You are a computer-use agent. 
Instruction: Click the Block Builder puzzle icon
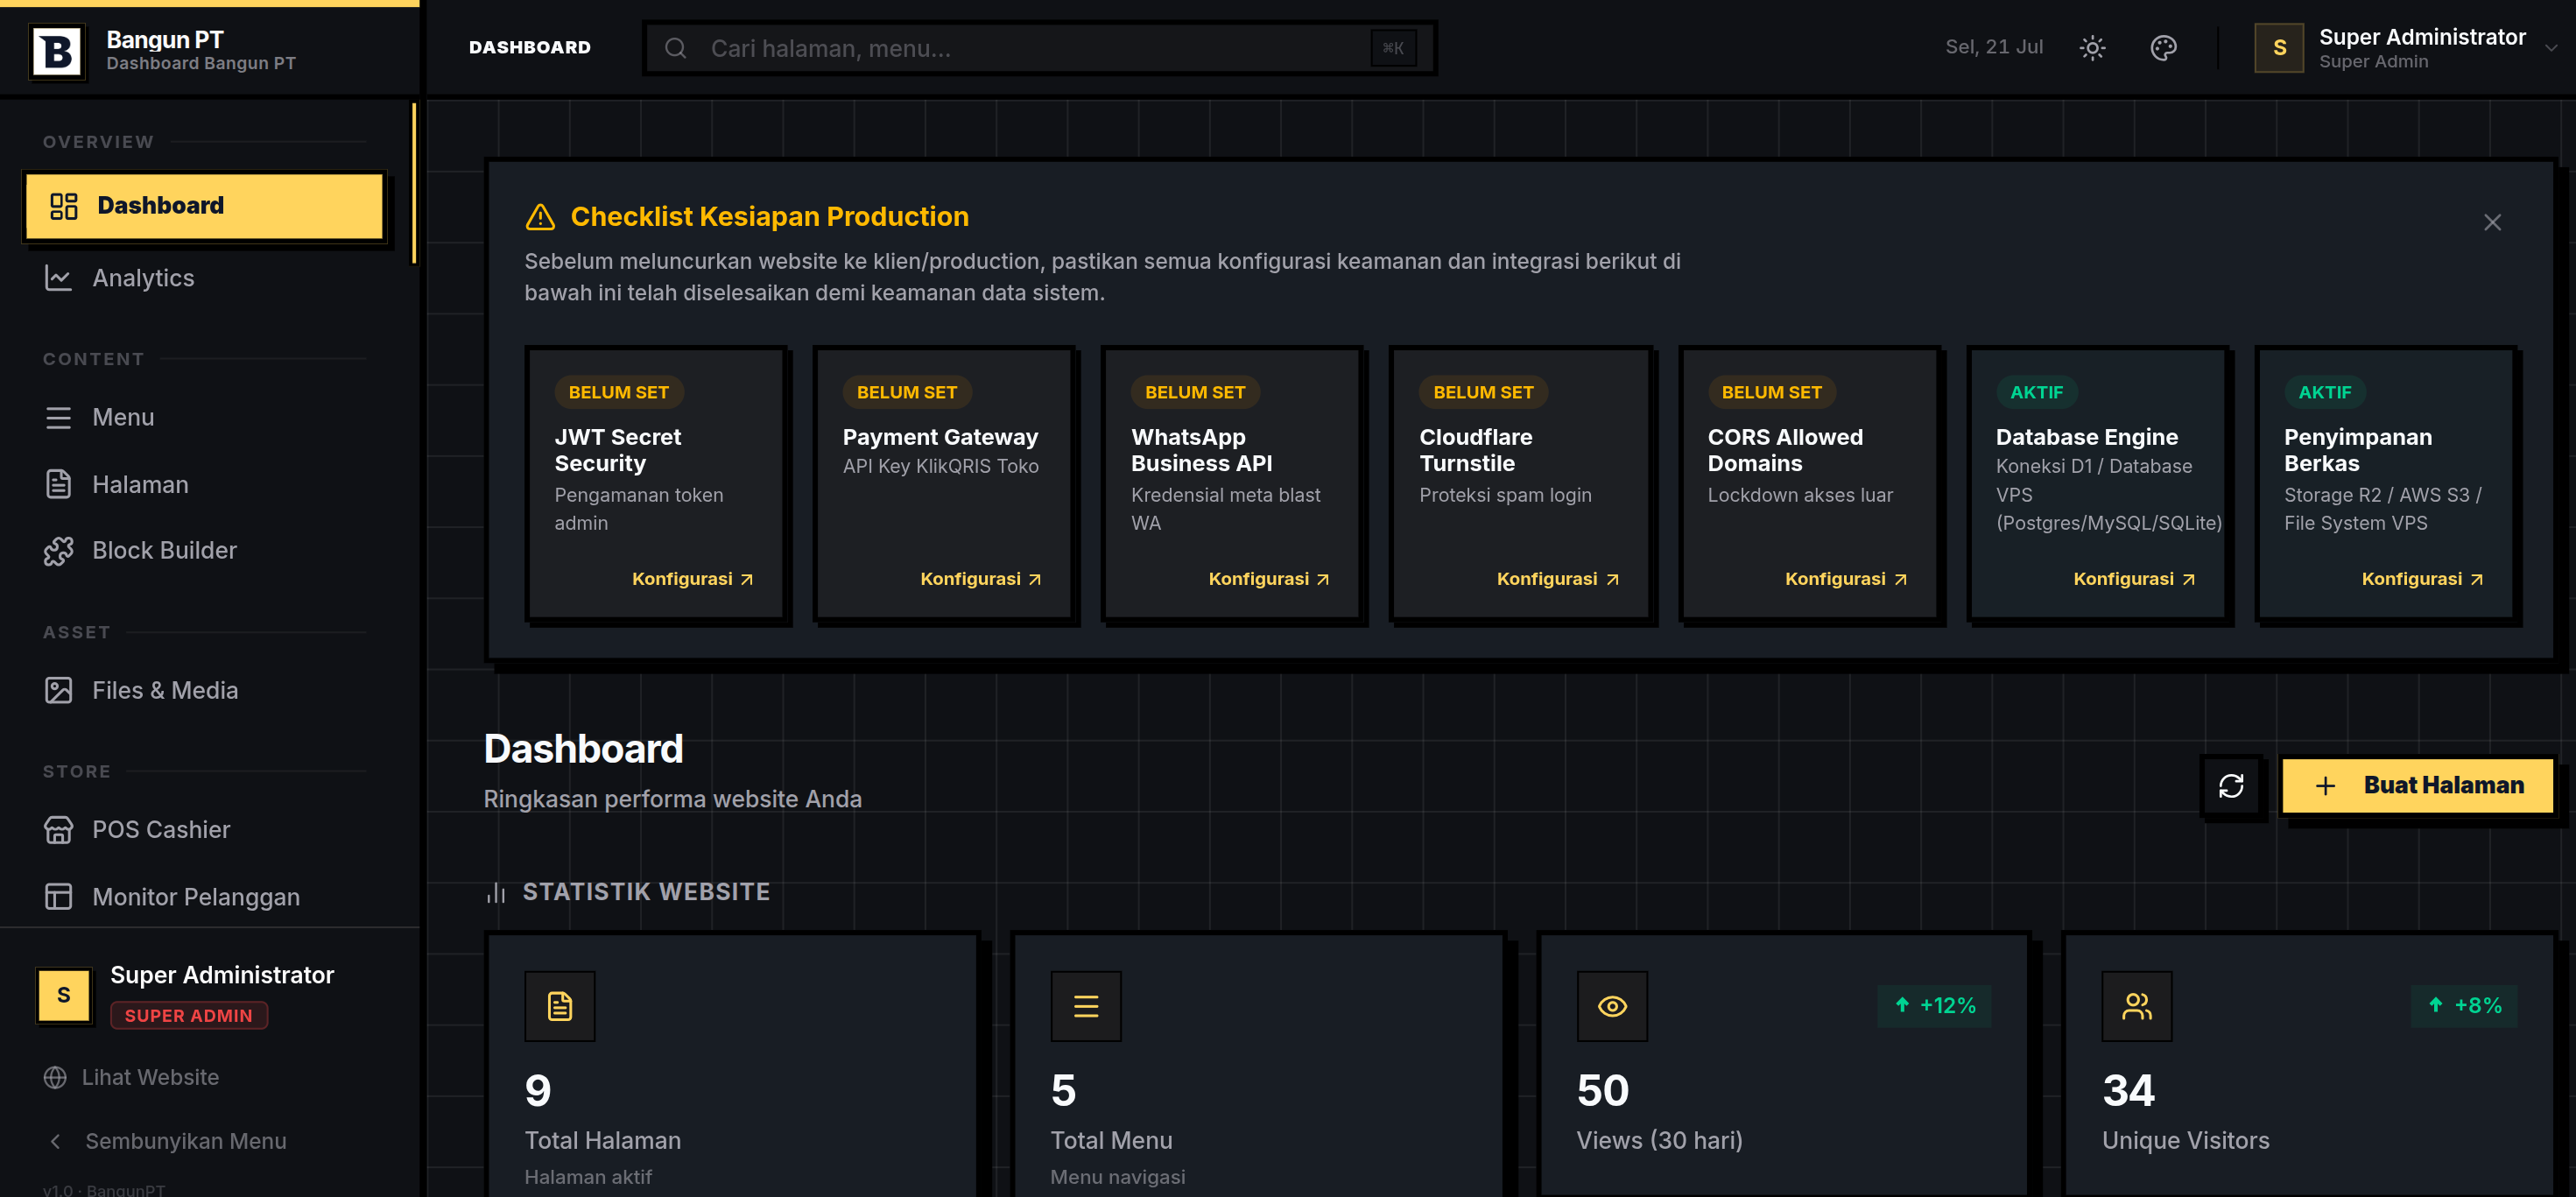pyautogui.click(x=58, y=551)
